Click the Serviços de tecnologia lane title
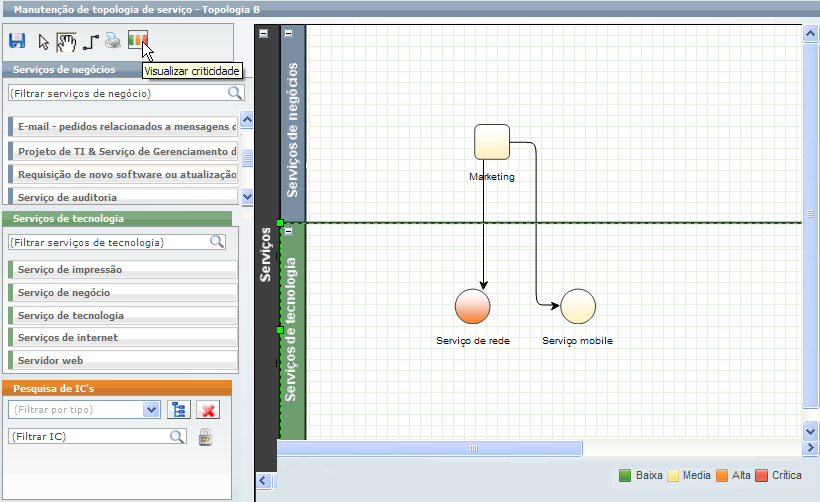Image resolution: width=820 pixels, height=502 pixels. (291, 329)
